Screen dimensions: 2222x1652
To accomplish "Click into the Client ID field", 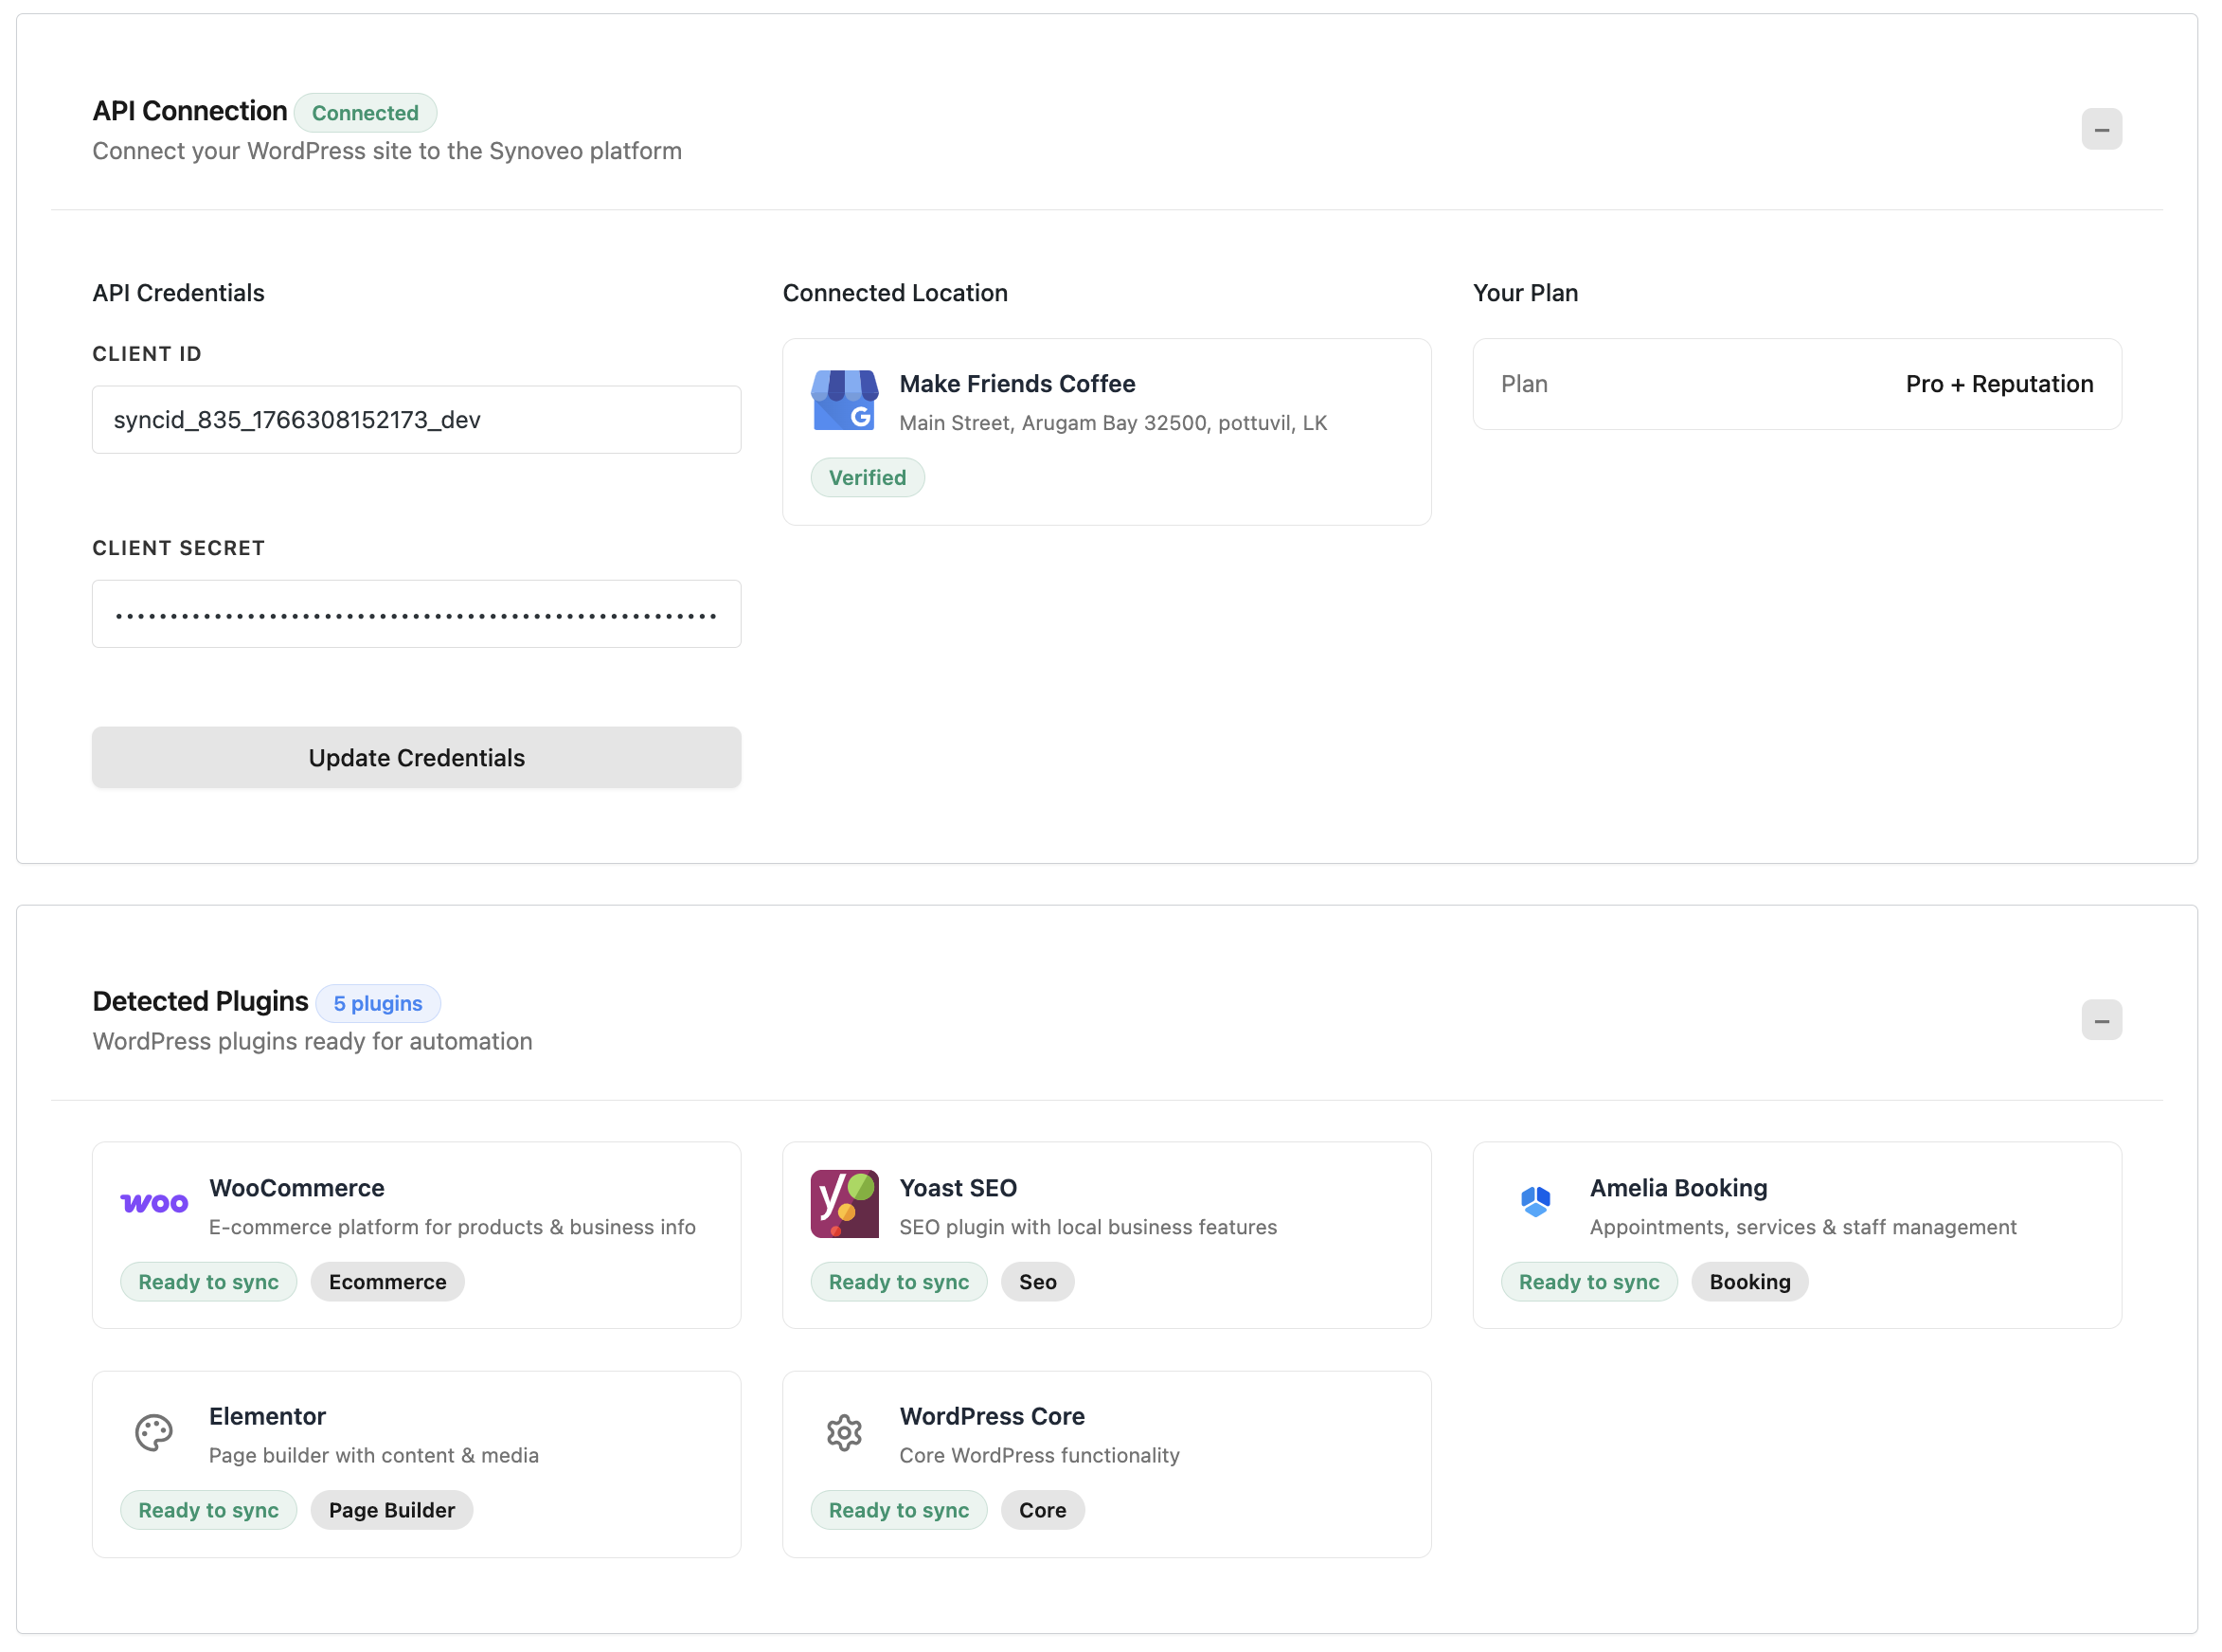I will coord(416,420).
